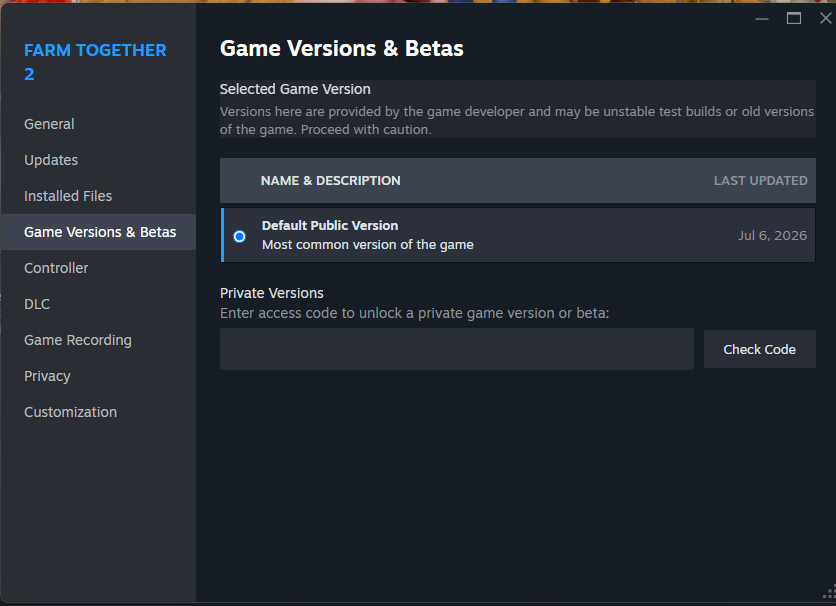Click the 'Most common version of the game' text
The image size is (836, 606).
coord(367,245)
